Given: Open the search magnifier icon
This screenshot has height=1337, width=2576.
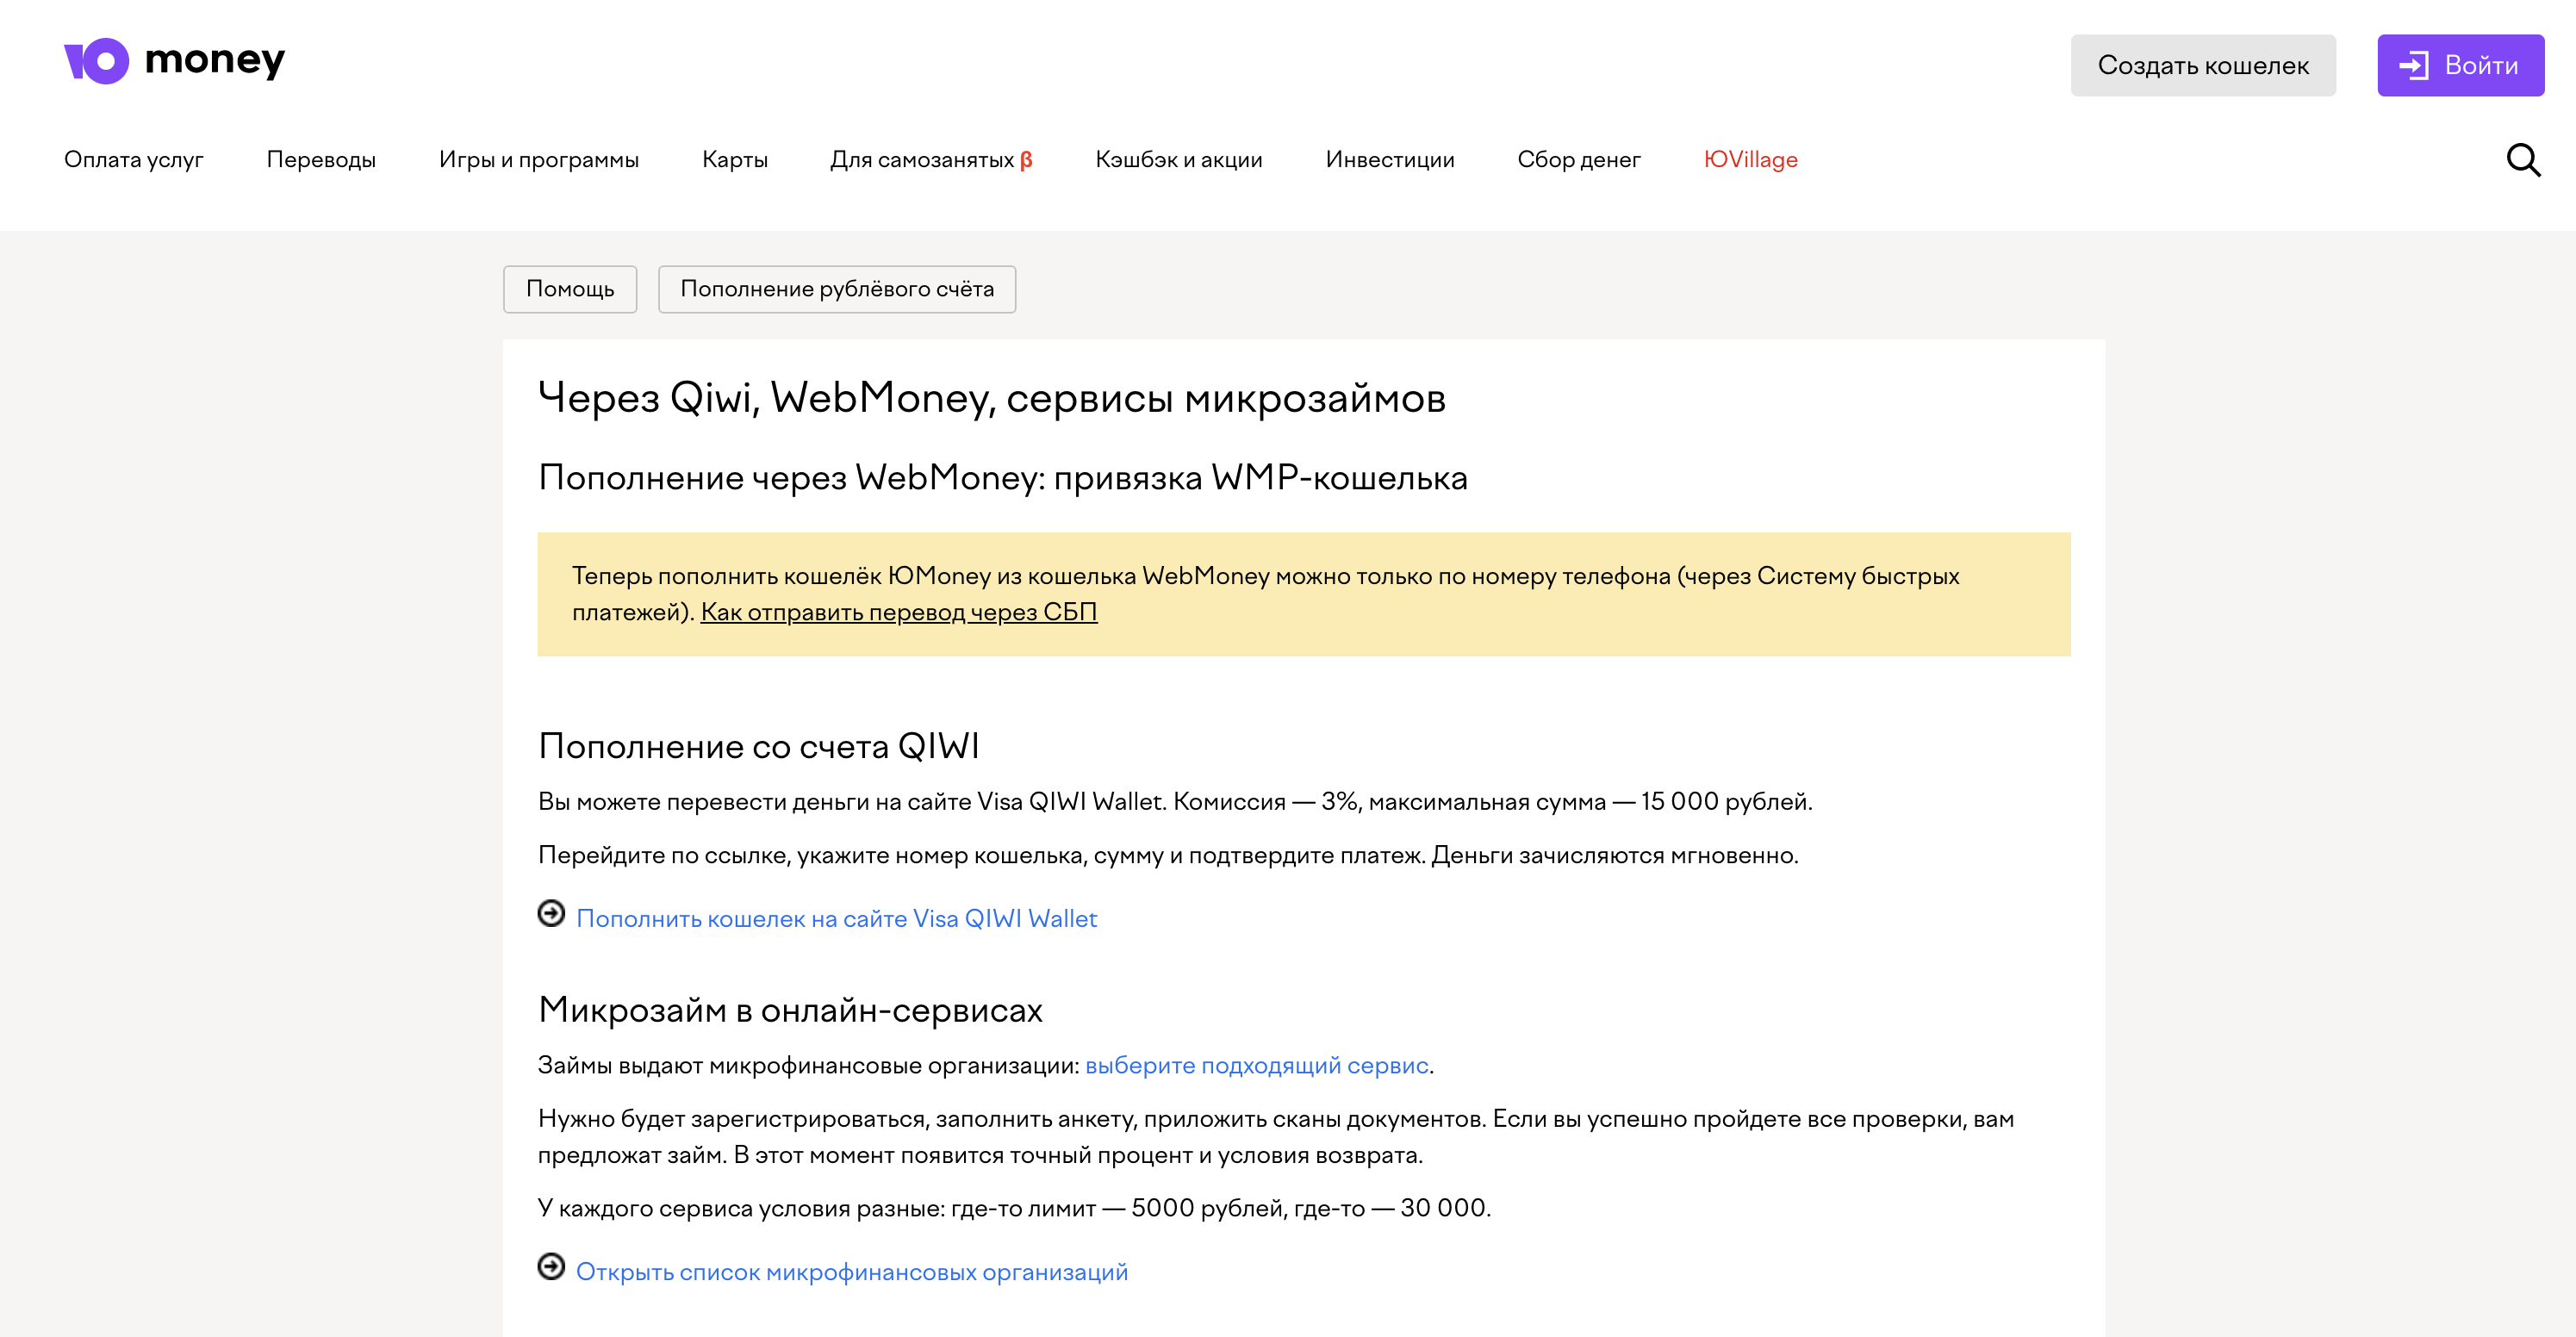Looking at the screenshot, I should point(2523,160).
